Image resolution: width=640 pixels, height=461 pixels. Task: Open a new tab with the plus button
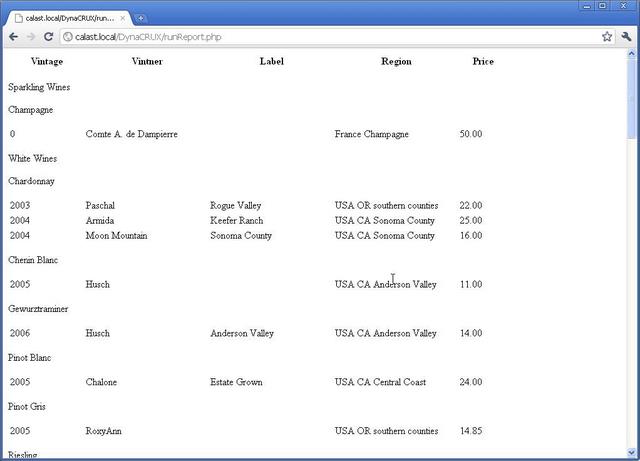pyautogui.click(x=140, y=18)
